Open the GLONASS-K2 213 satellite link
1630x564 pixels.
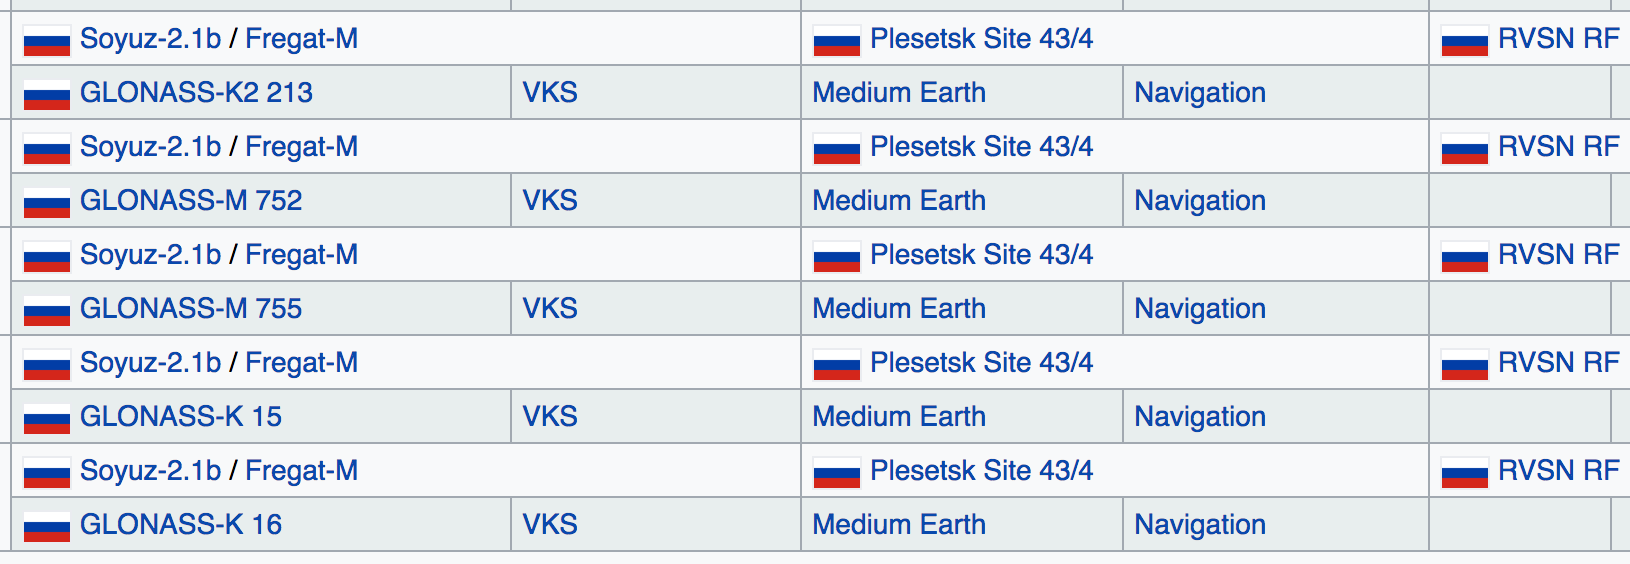pos(196,92)
